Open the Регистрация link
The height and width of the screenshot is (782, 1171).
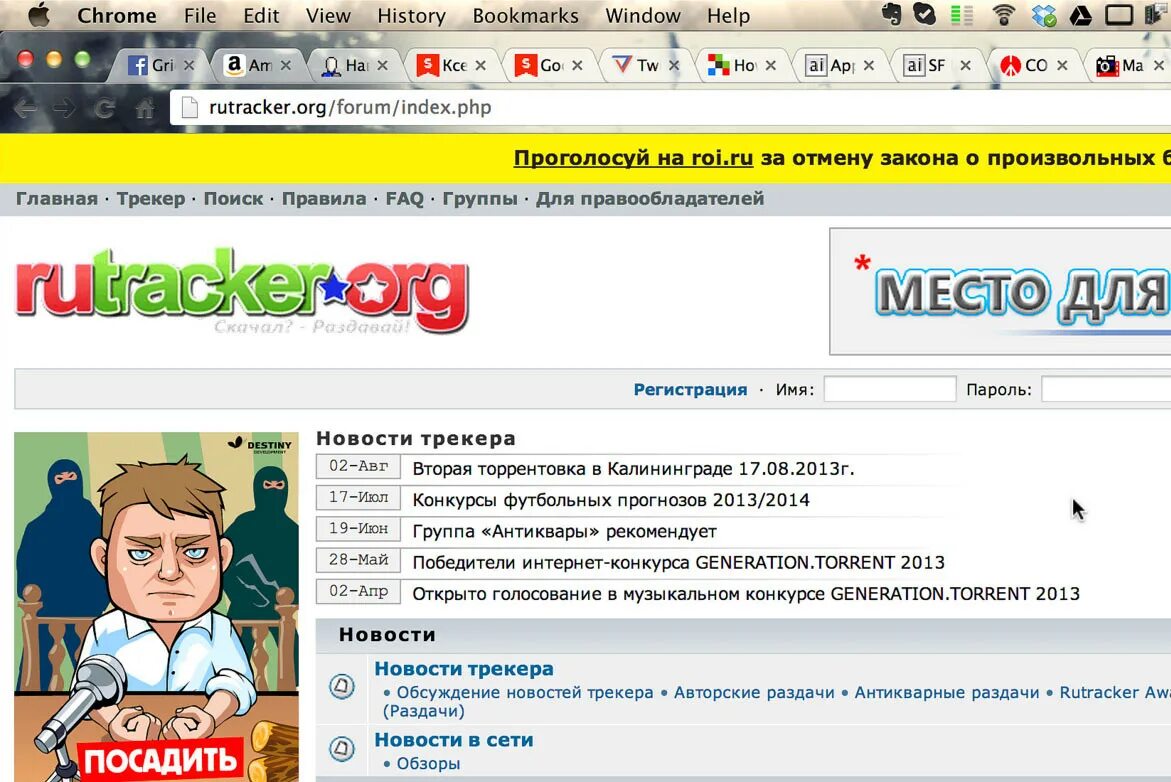coord(690,389)
